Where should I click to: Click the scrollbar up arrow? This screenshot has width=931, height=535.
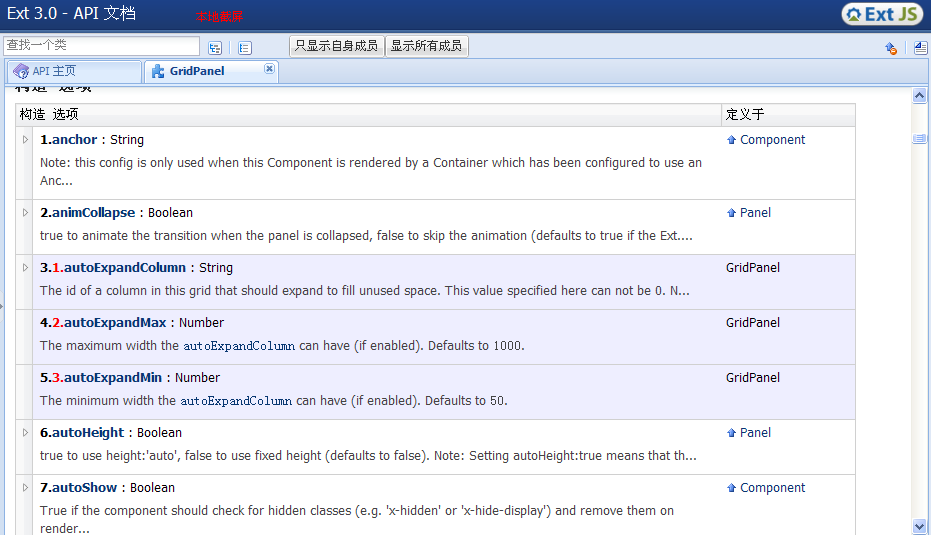coord(919,96)
